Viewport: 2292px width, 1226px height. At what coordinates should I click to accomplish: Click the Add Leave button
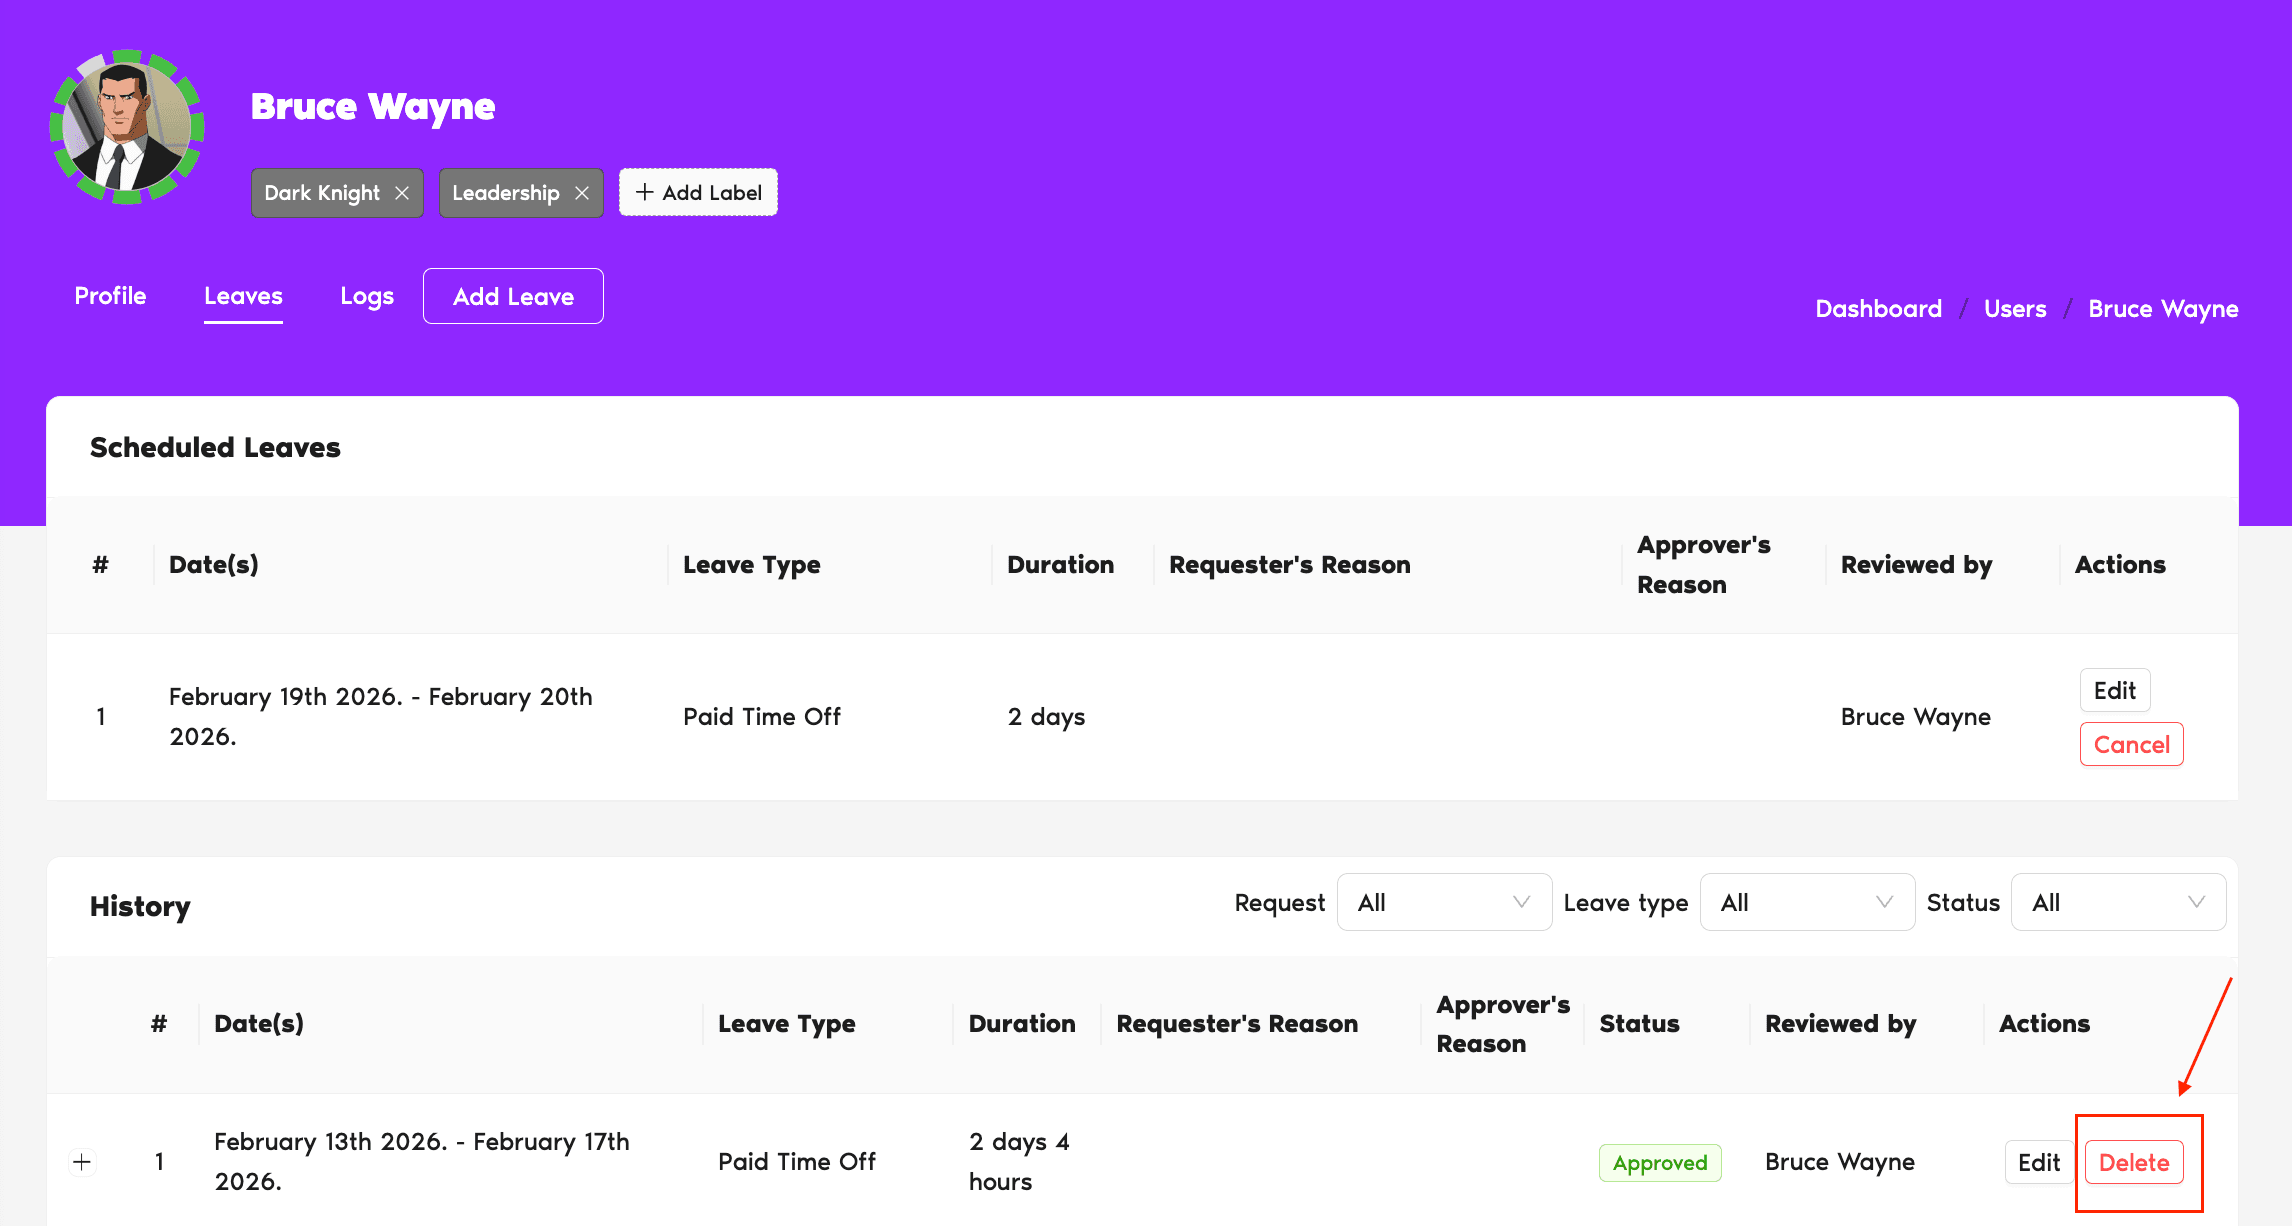(x=513, y=296)
